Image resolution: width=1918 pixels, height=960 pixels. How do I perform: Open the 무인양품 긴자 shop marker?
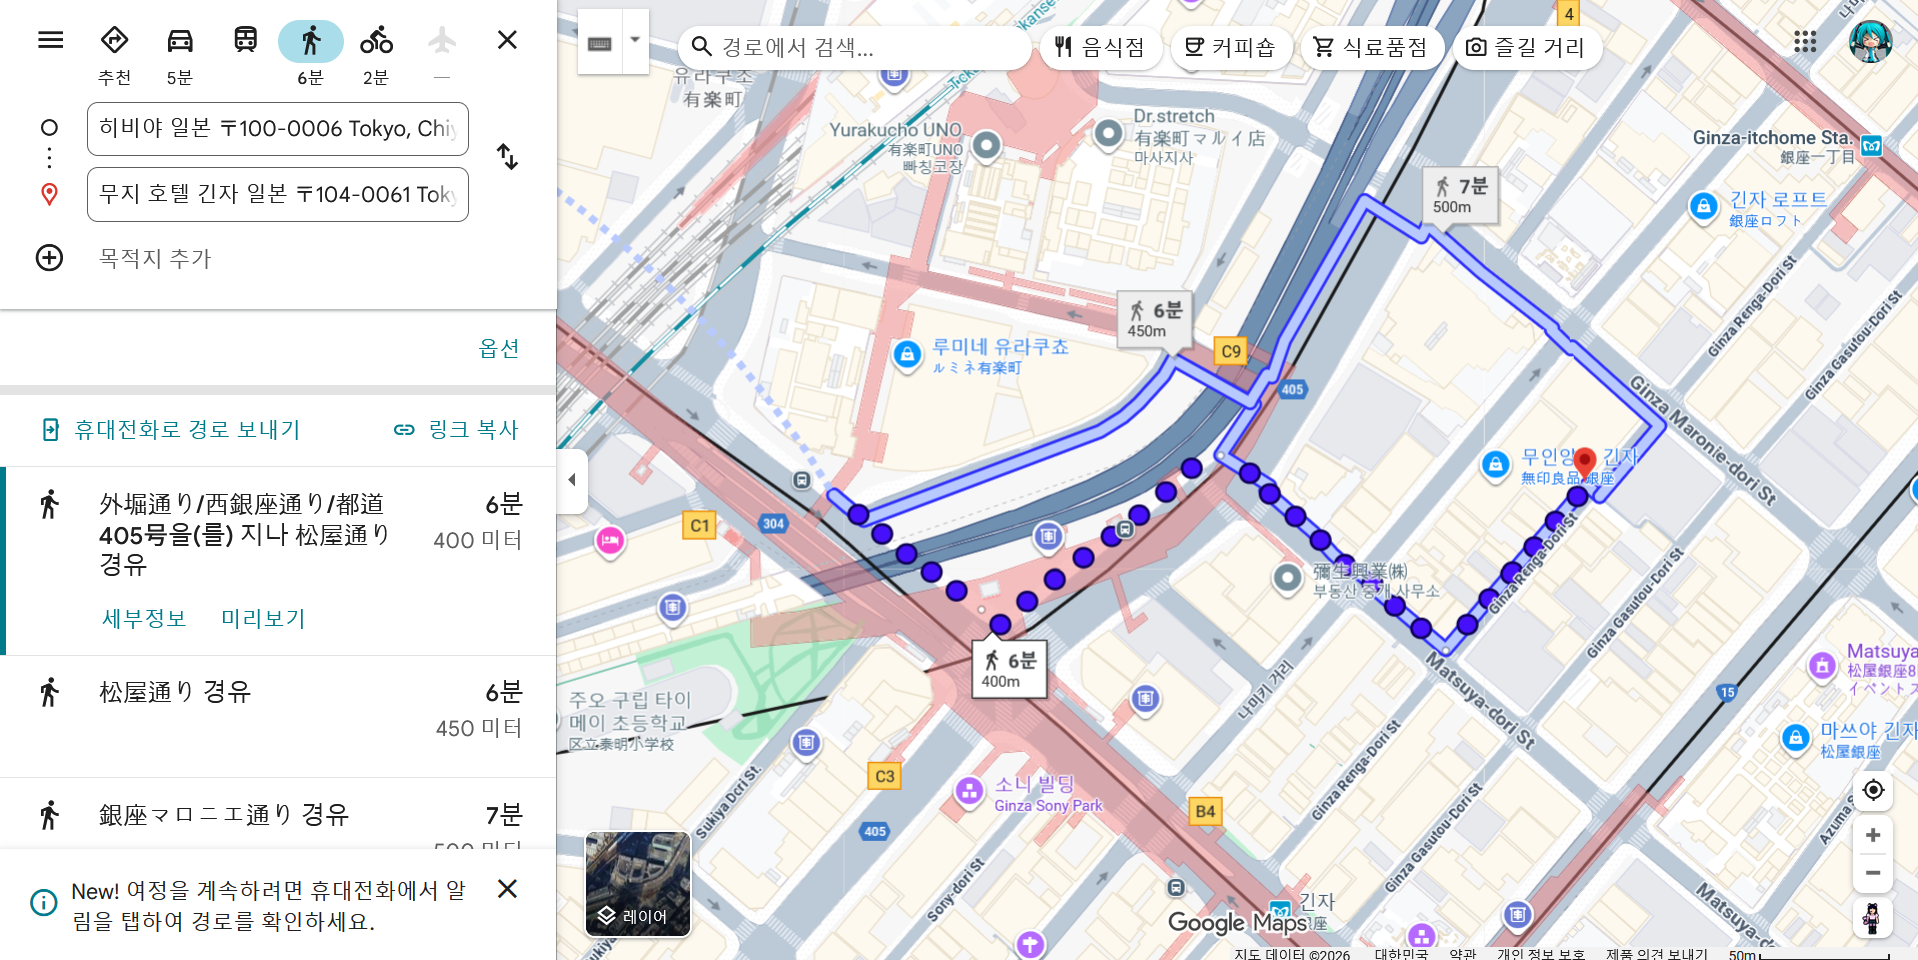(x=1495, y=464)
